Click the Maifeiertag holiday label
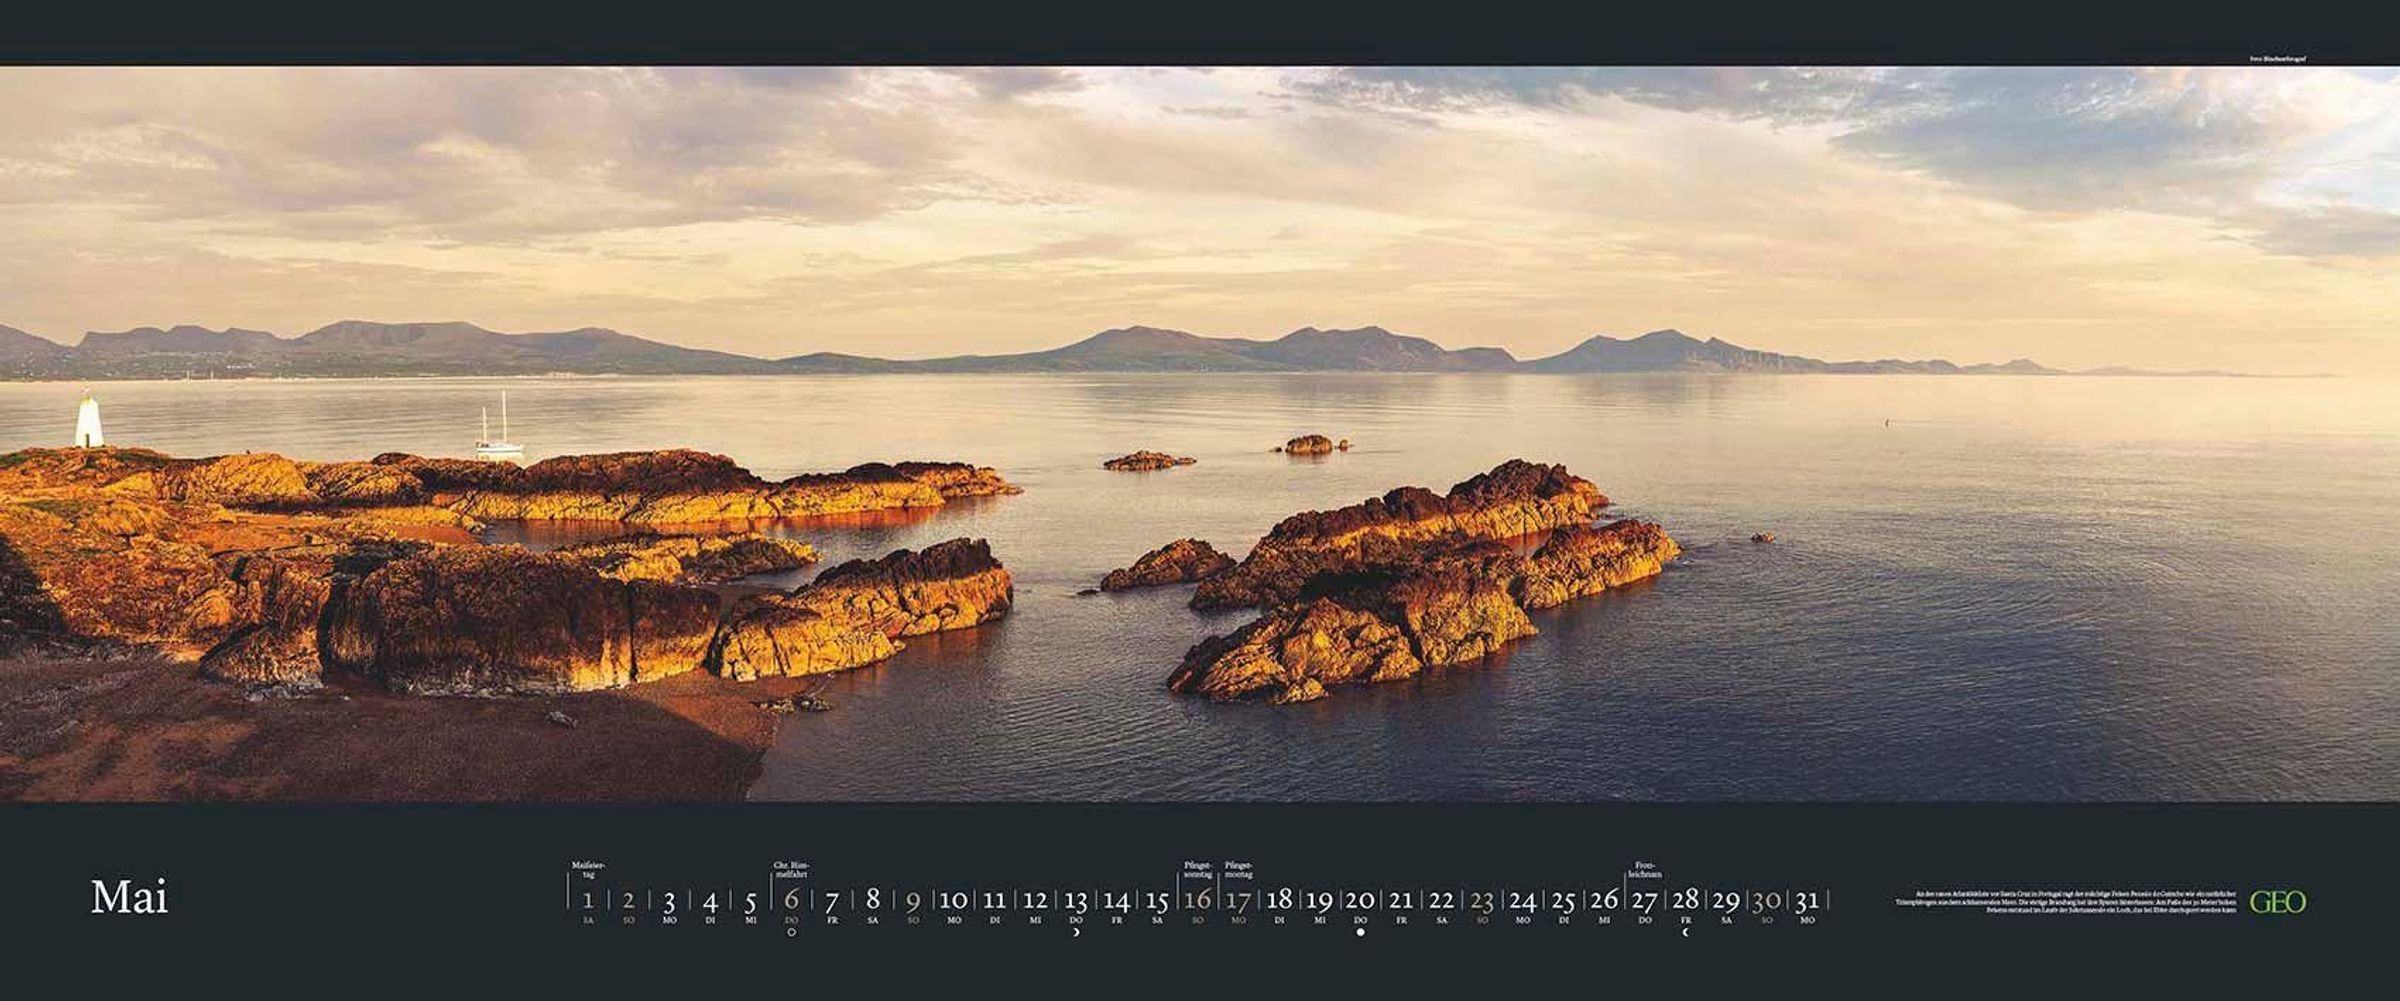Image resolution: width=2400 pixels, height=1001 pixels. point(587,869)
